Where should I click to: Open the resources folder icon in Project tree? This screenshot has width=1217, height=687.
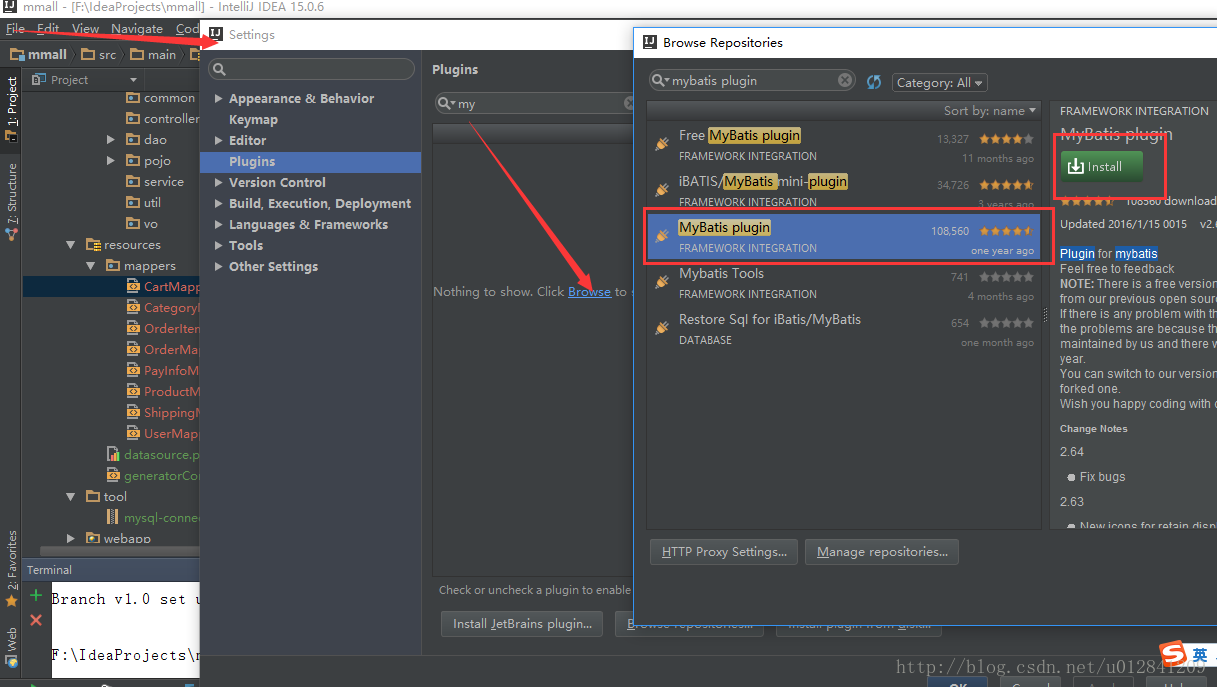[94, 245]
